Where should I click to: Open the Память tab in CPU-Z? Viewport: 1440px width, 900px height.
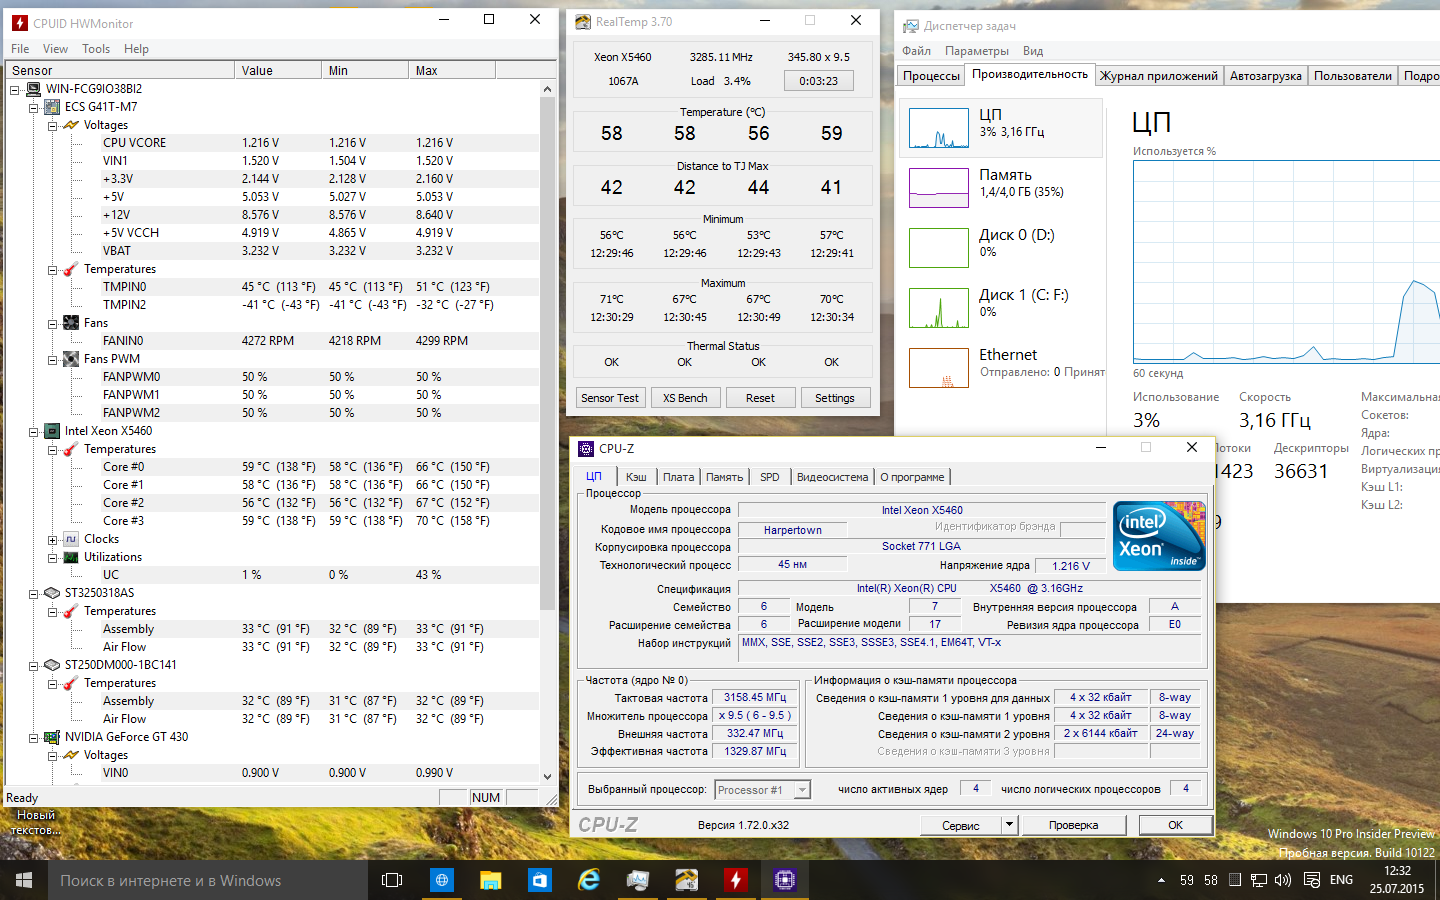pos(724,477)
